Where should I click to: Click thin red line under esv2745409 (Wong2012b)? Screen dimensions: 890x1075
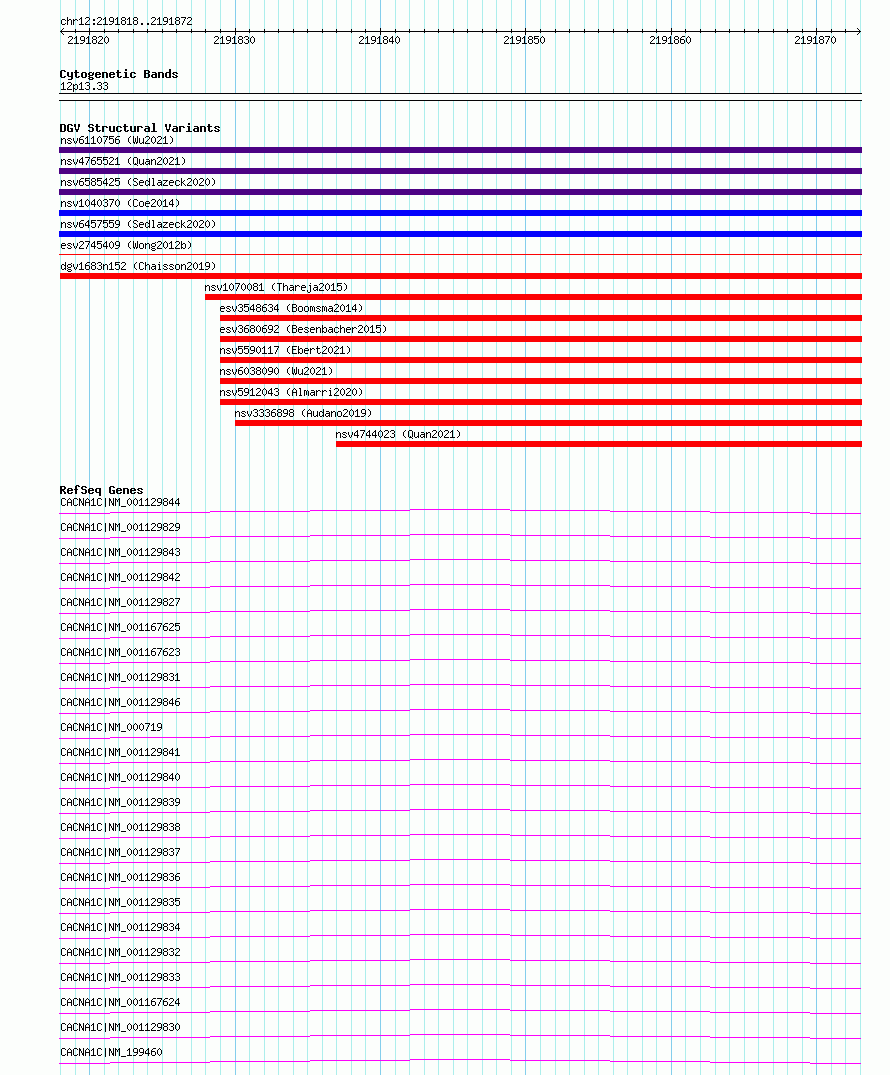tap(461, 255)
